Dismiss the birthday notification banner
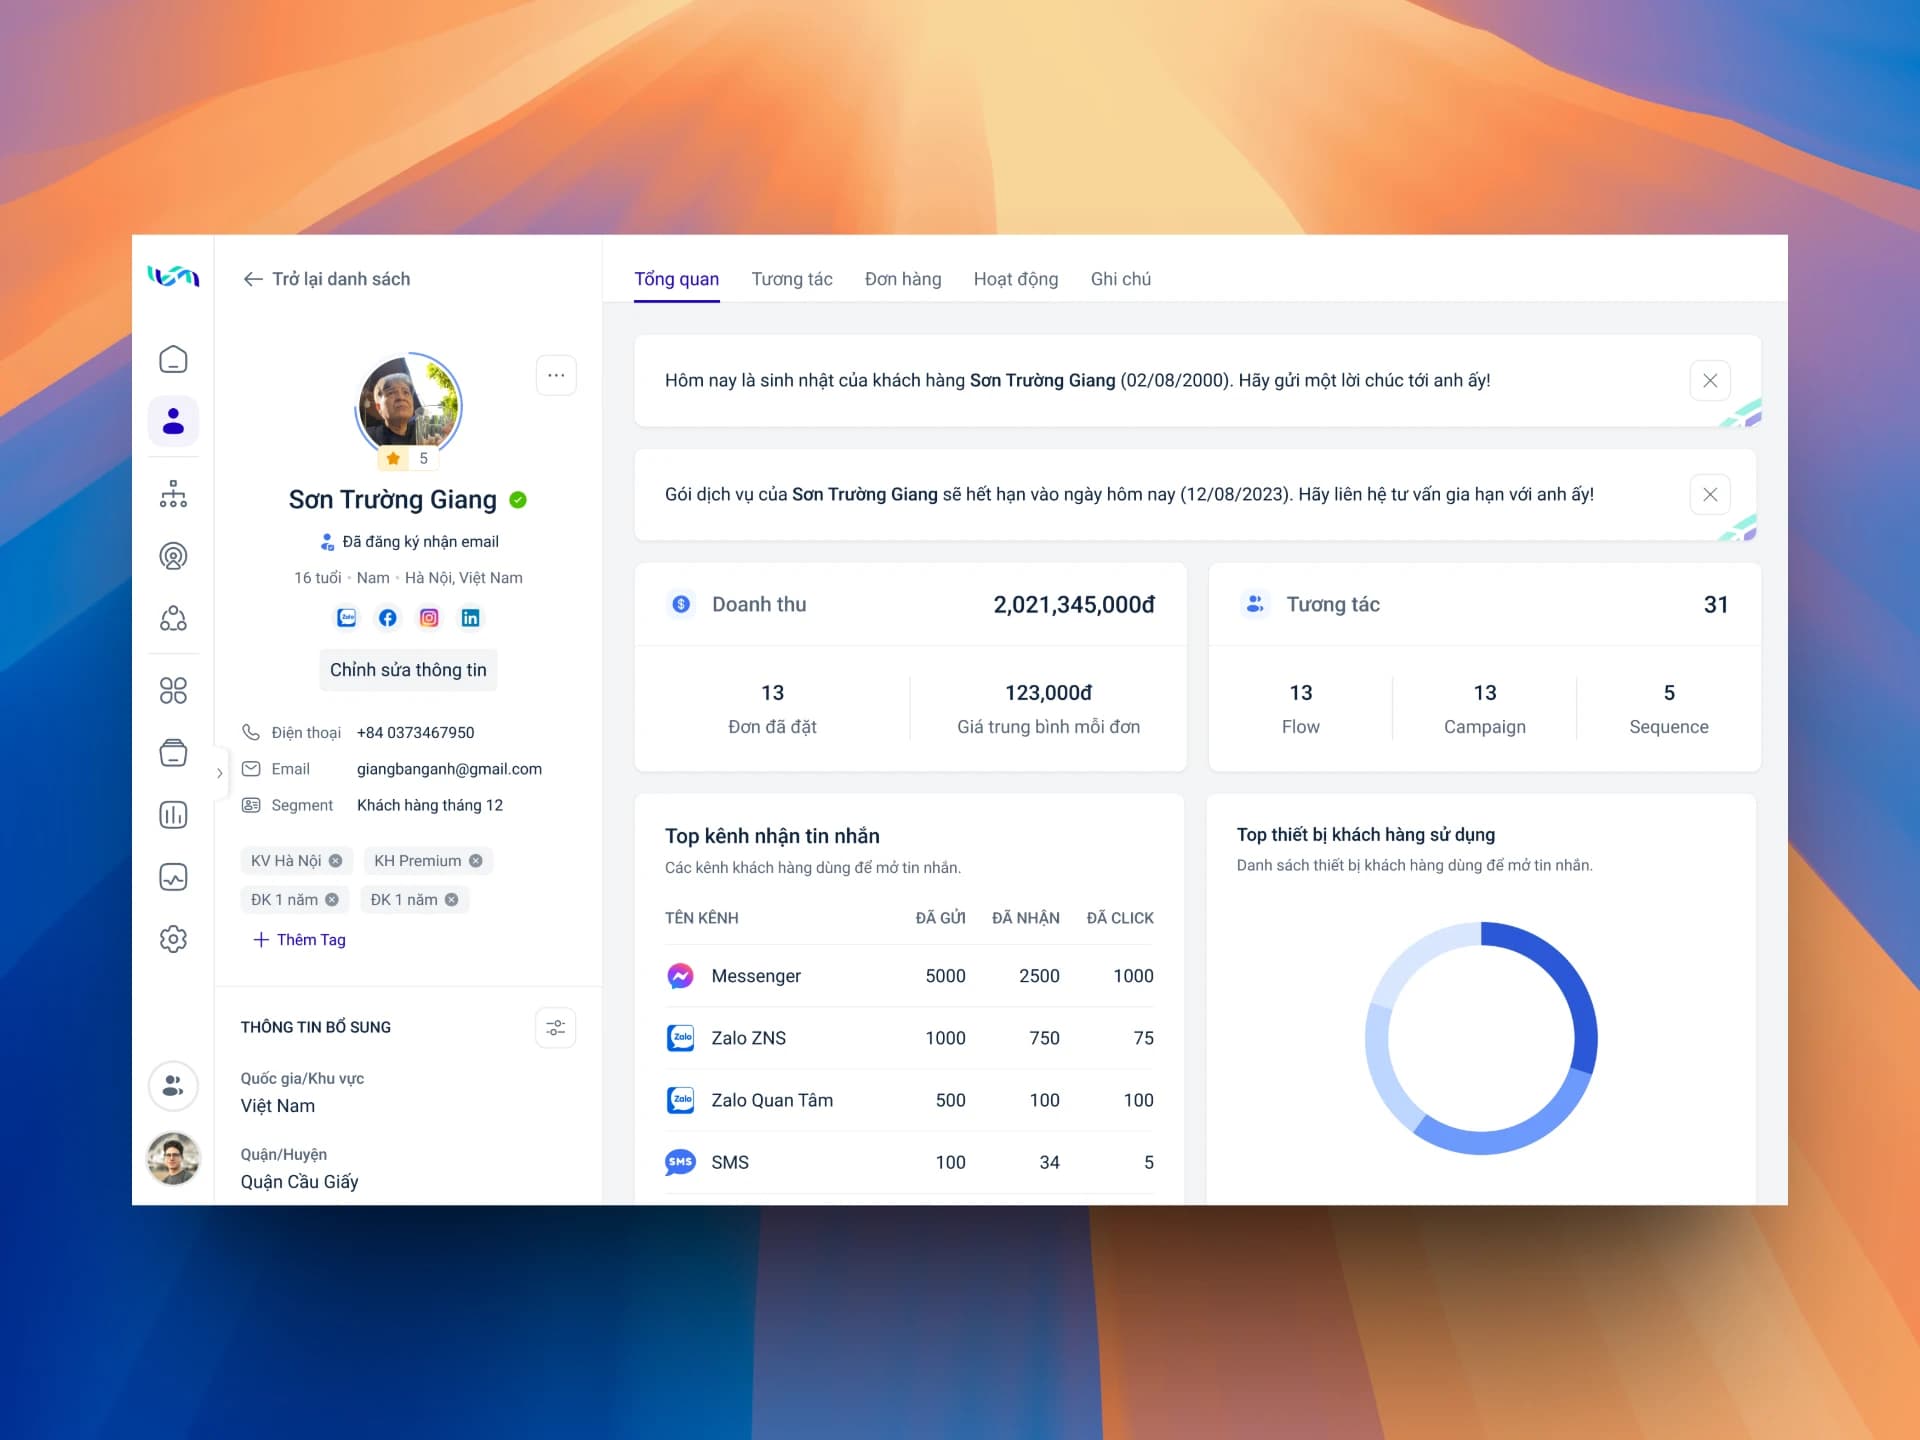 tap(1710, 380)
